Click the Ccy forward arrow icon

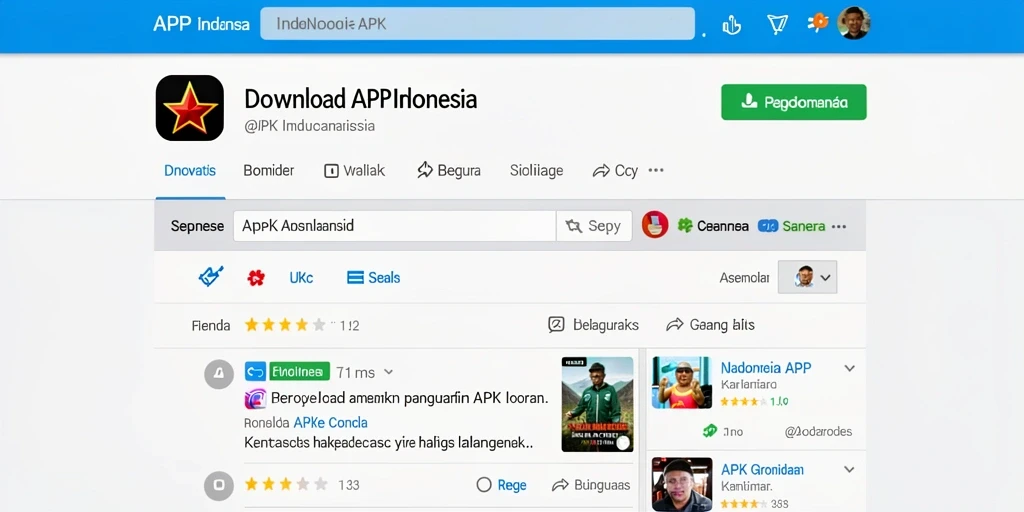pyautogui.click(x=600, y=171)
